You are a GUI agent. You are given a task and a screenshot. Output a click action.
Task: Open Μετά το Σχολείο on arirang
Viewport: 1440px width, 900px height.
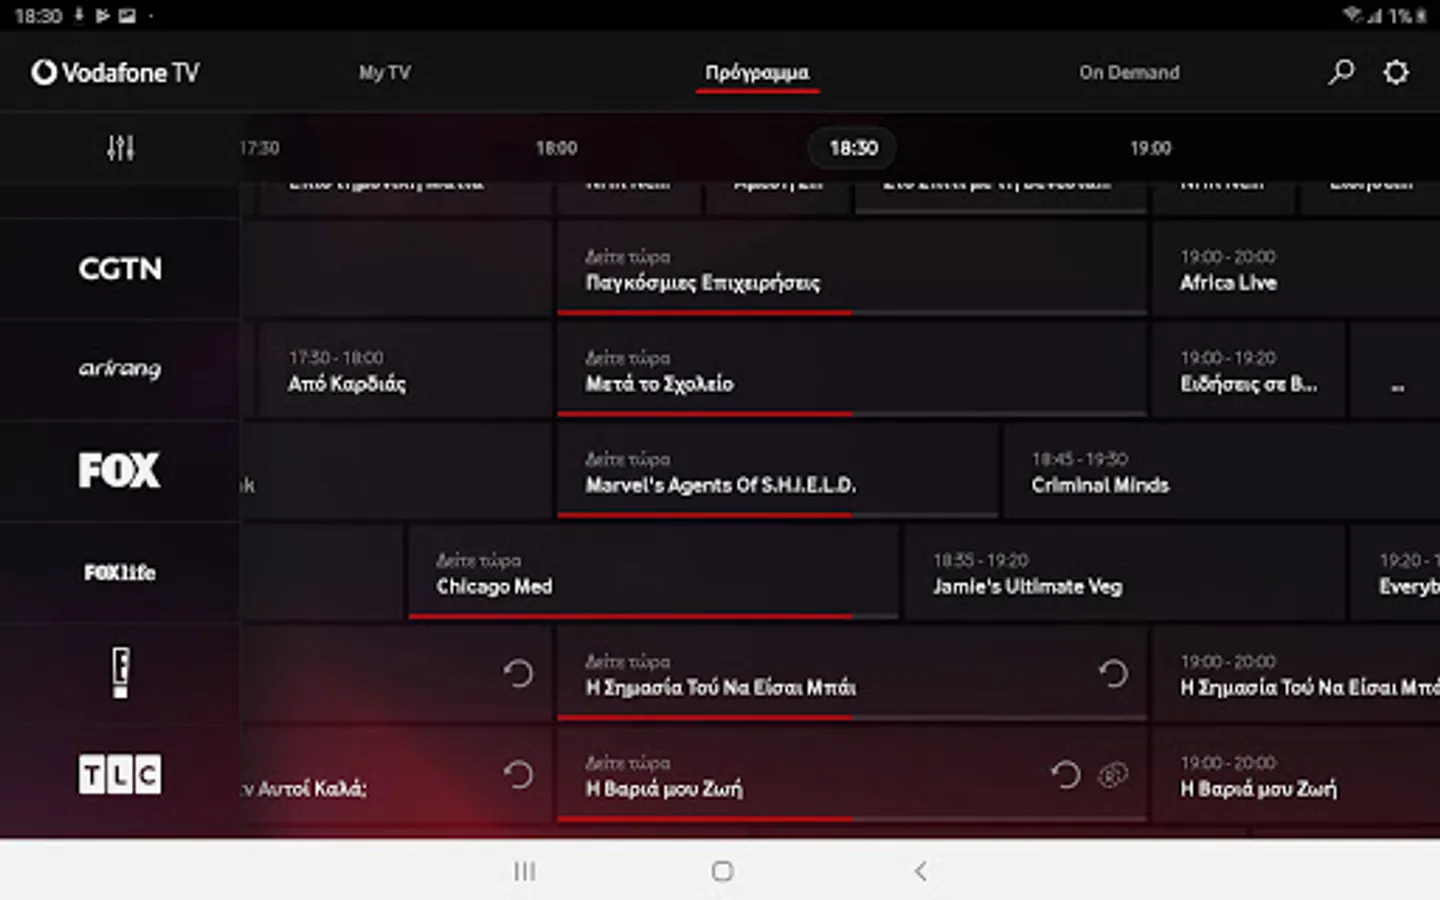(x=852, y=369)
